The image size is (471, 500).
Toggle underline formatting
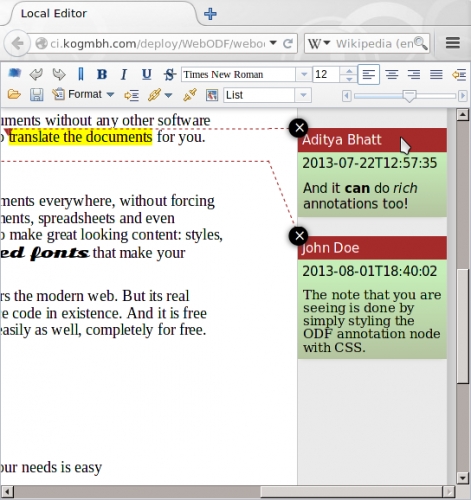[147, 74]
